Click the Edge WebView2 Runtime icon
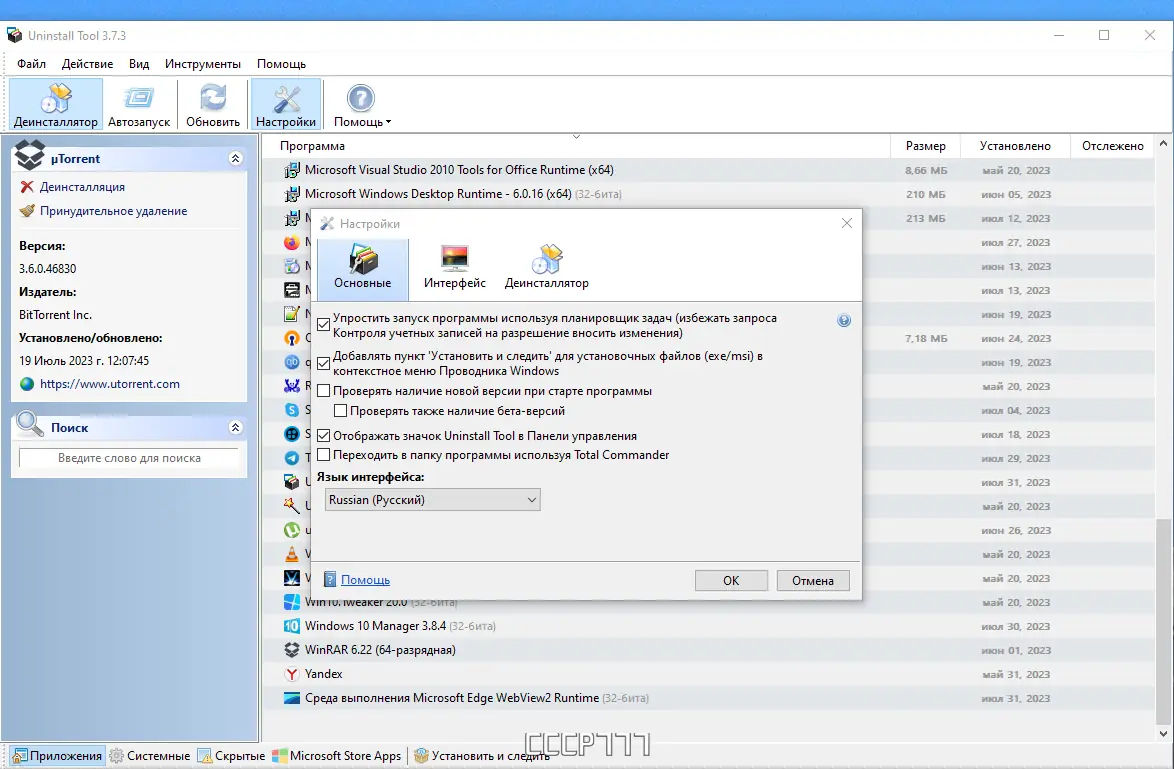The image size is (1174, 769). tap(292, 698)
